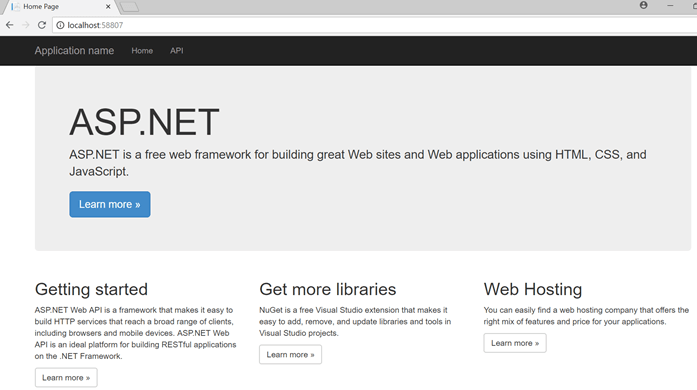Click Learn more under Web Hosting
Image resolution: width=697 pixels, height=390 pixels.
pos(515,343)
